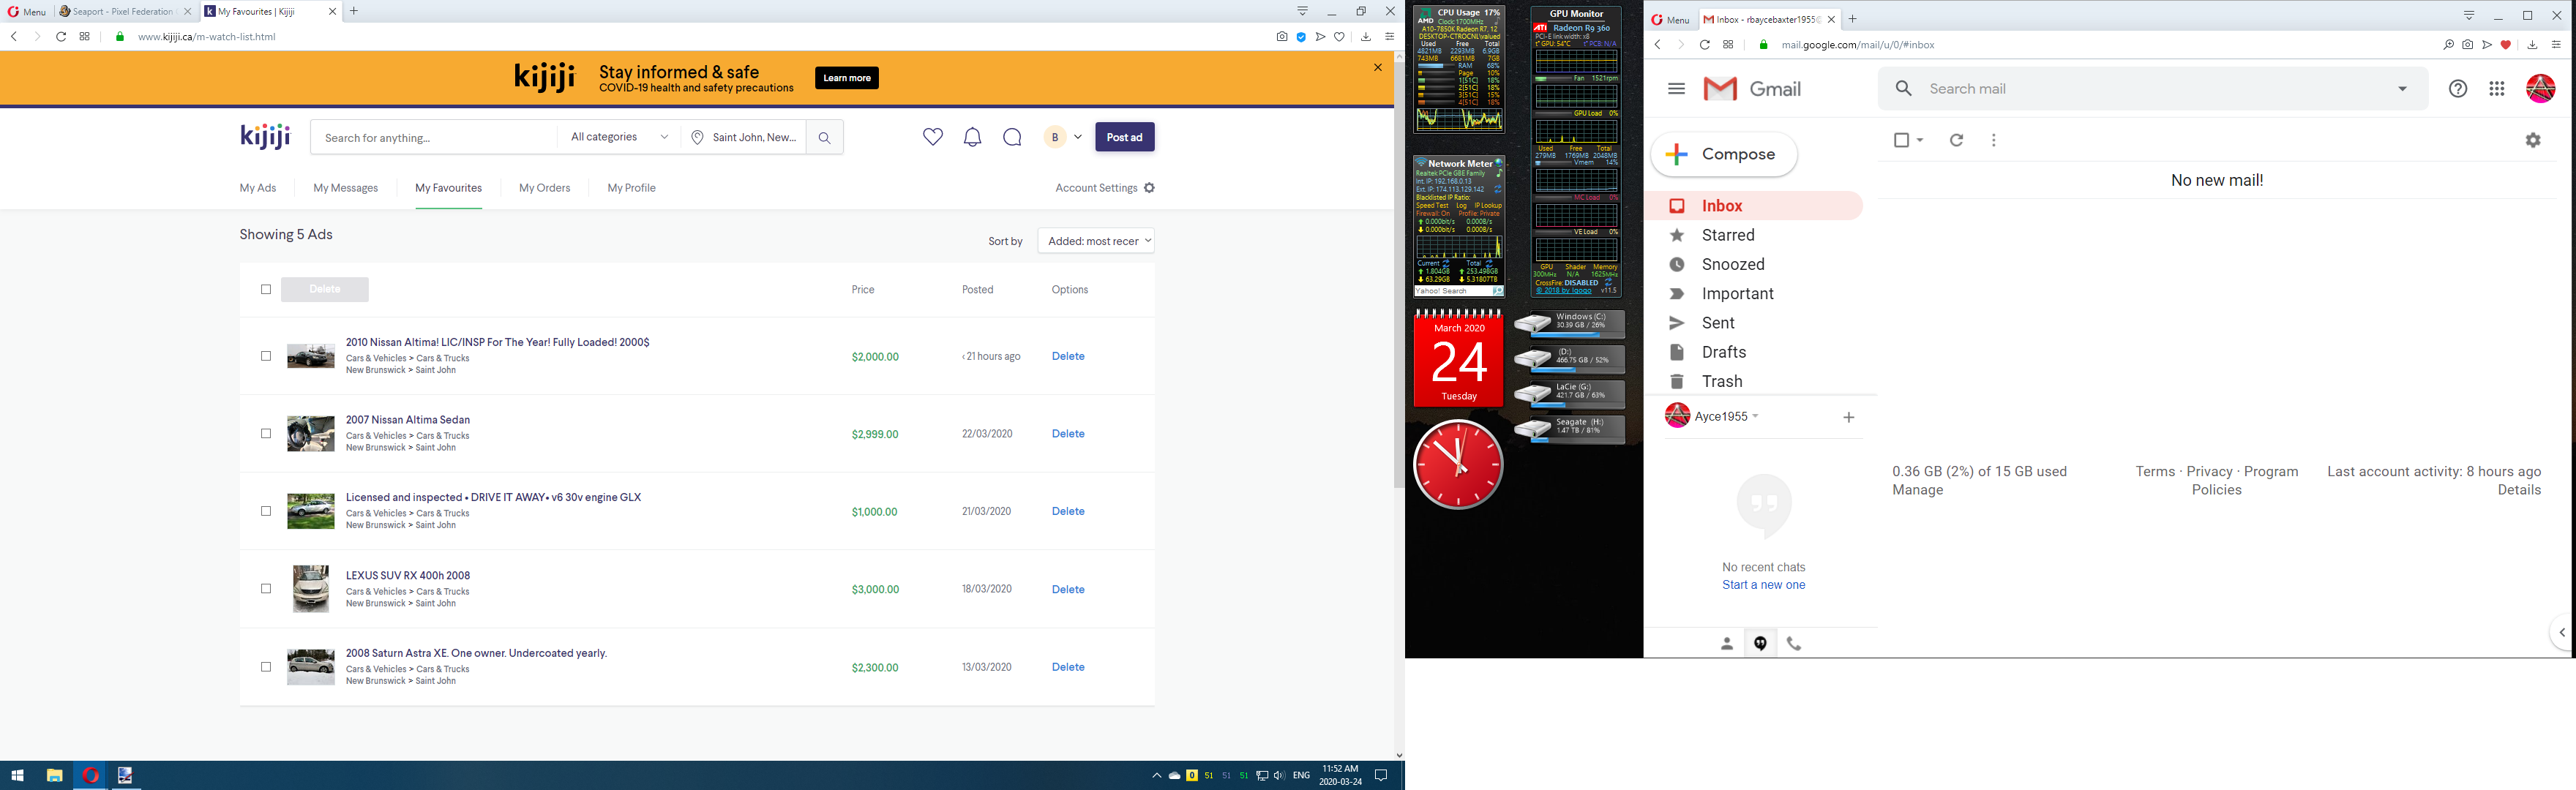Open Kijiji favourites heart icon
The height and width of the screenshot is (790, 2576).
[932, 137]
